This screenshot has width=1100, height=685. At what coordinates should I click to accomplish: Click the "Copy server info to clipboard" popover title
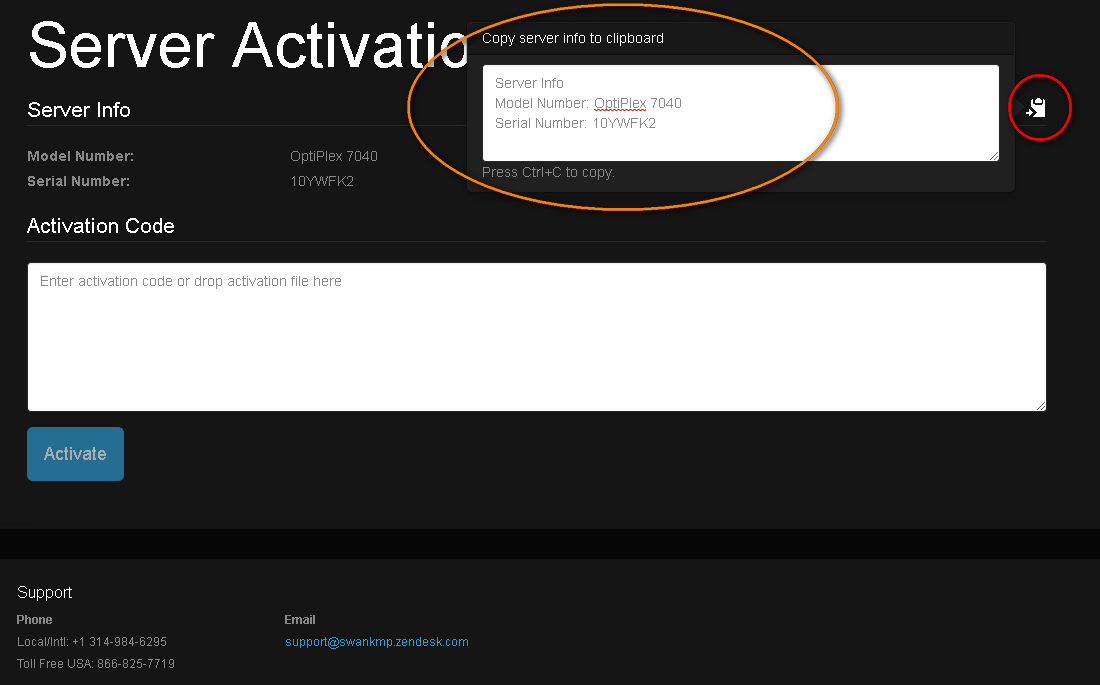pos(573,39)
